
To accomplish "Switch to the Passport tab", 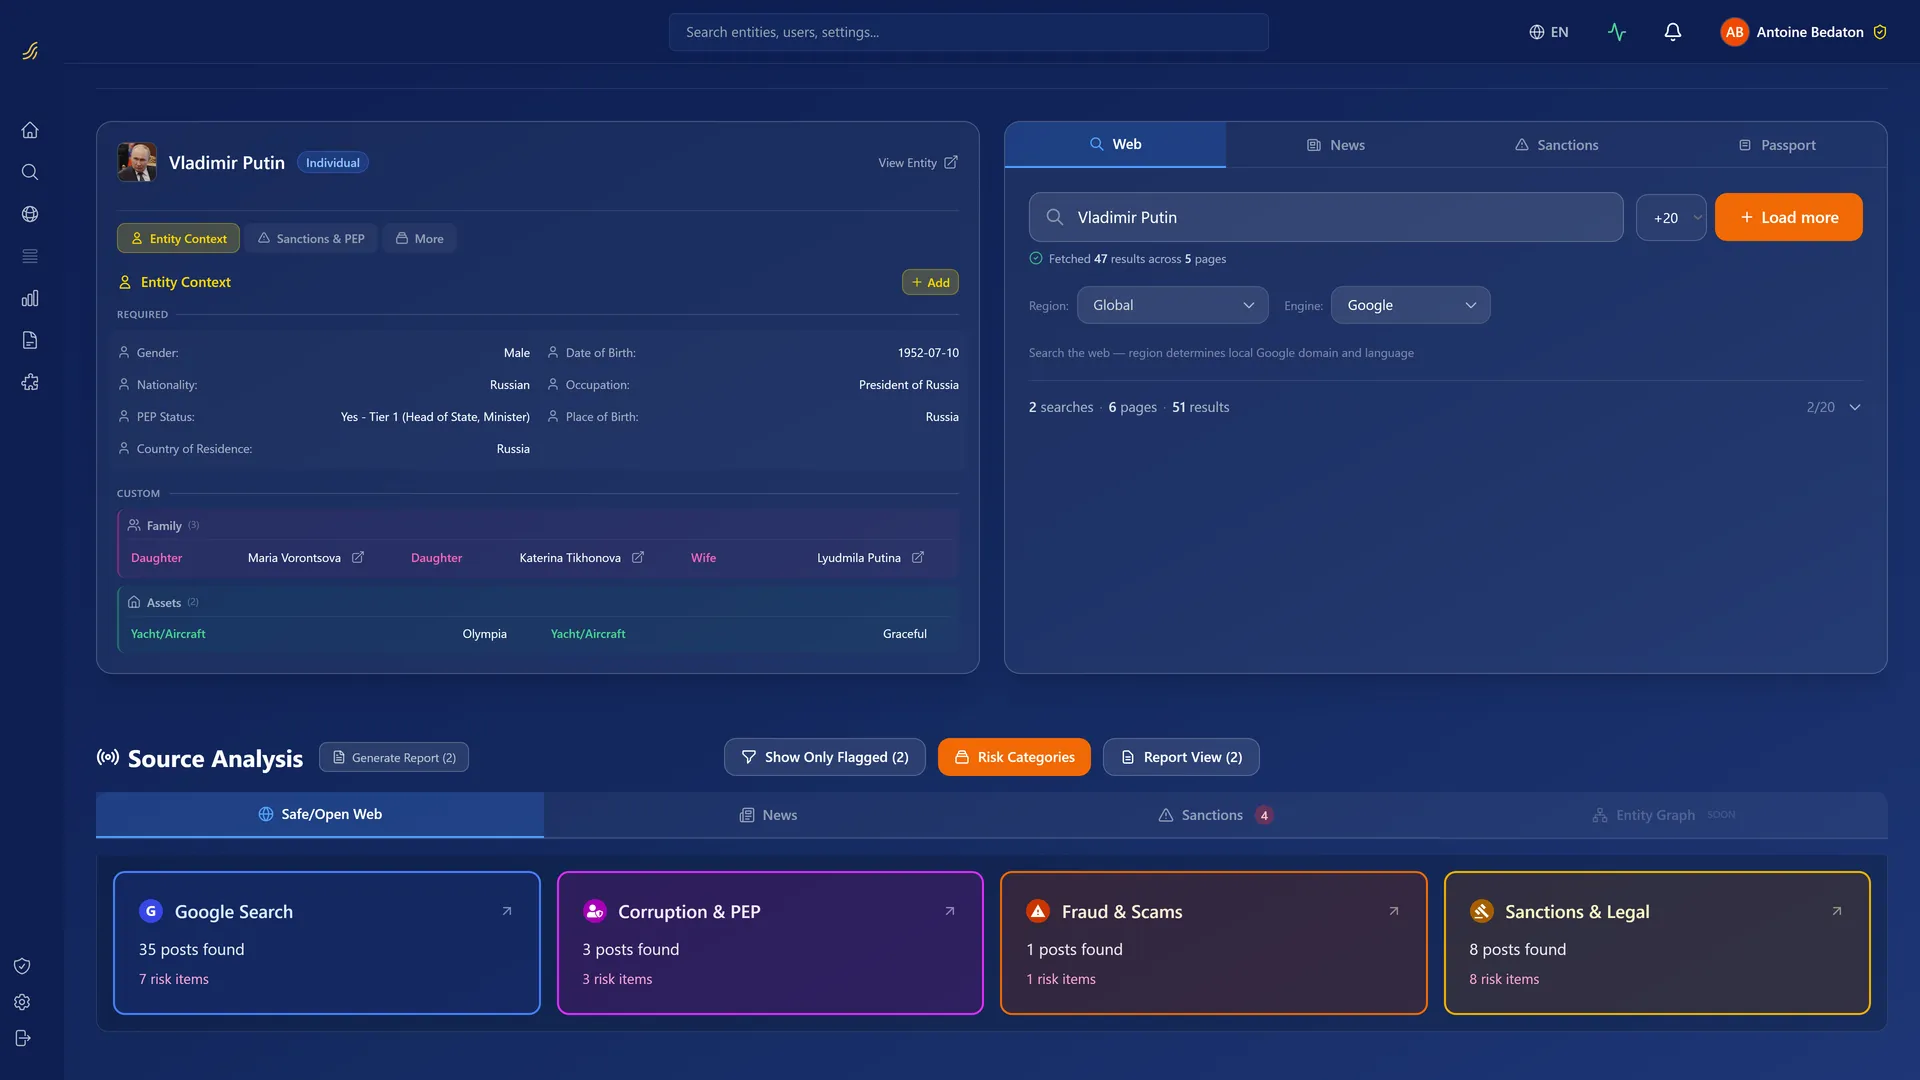I will tap(1777, 145).
